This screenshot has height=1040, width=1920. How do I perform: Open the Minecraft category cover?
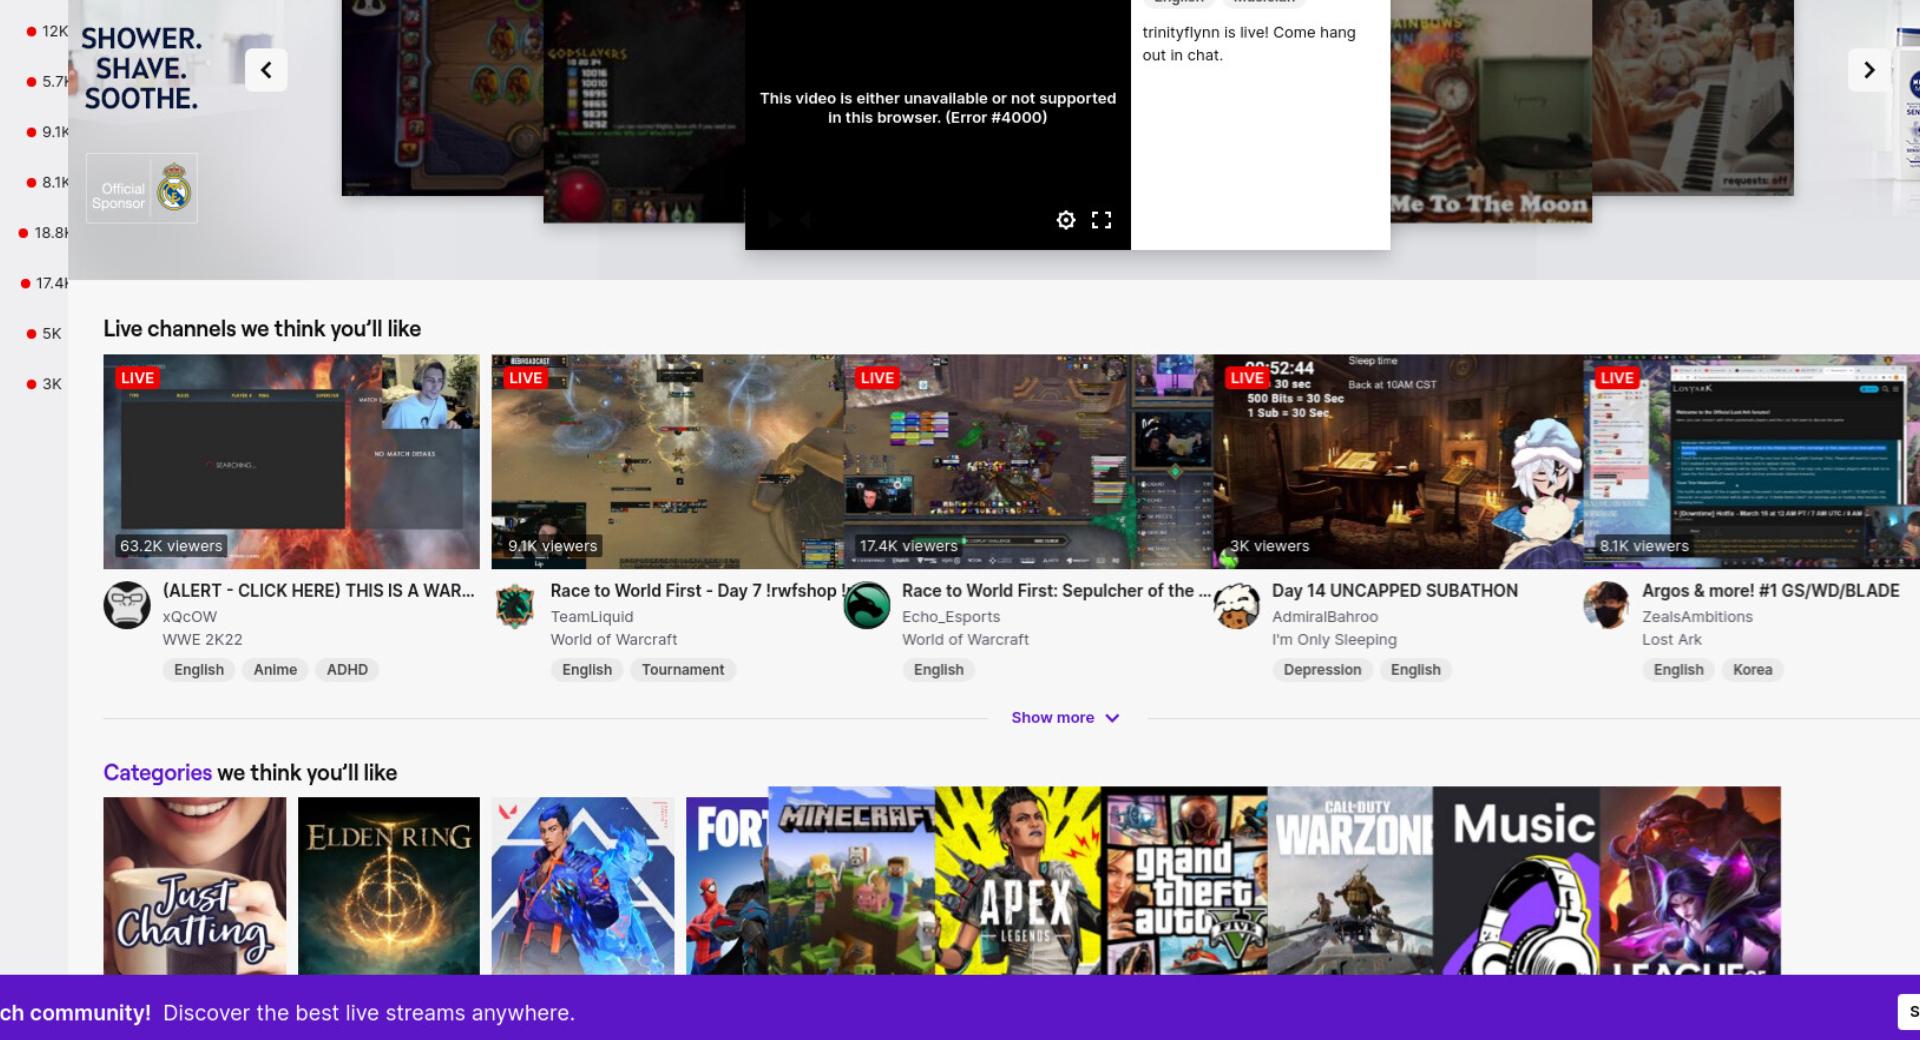(x=852, y=880)
